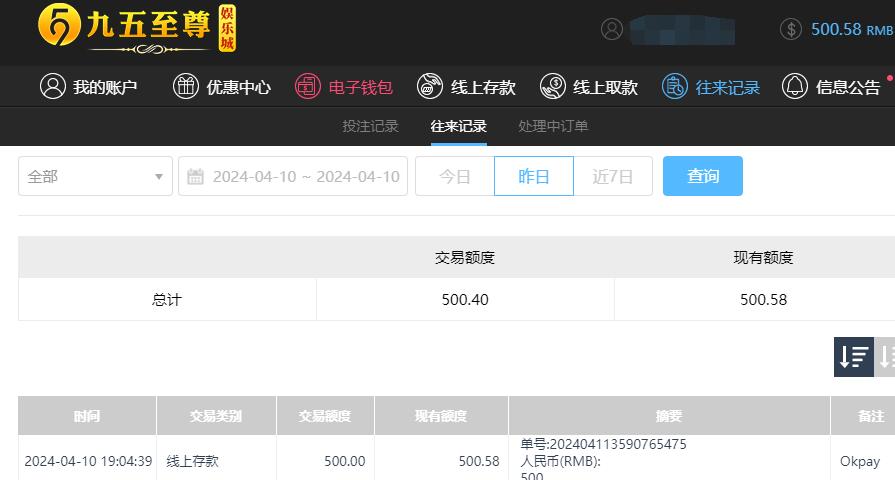Image resolution: width=895 pixels, height=480 pixels.
Task: Click the calendar icon in date field
Action: pos(195,176)
